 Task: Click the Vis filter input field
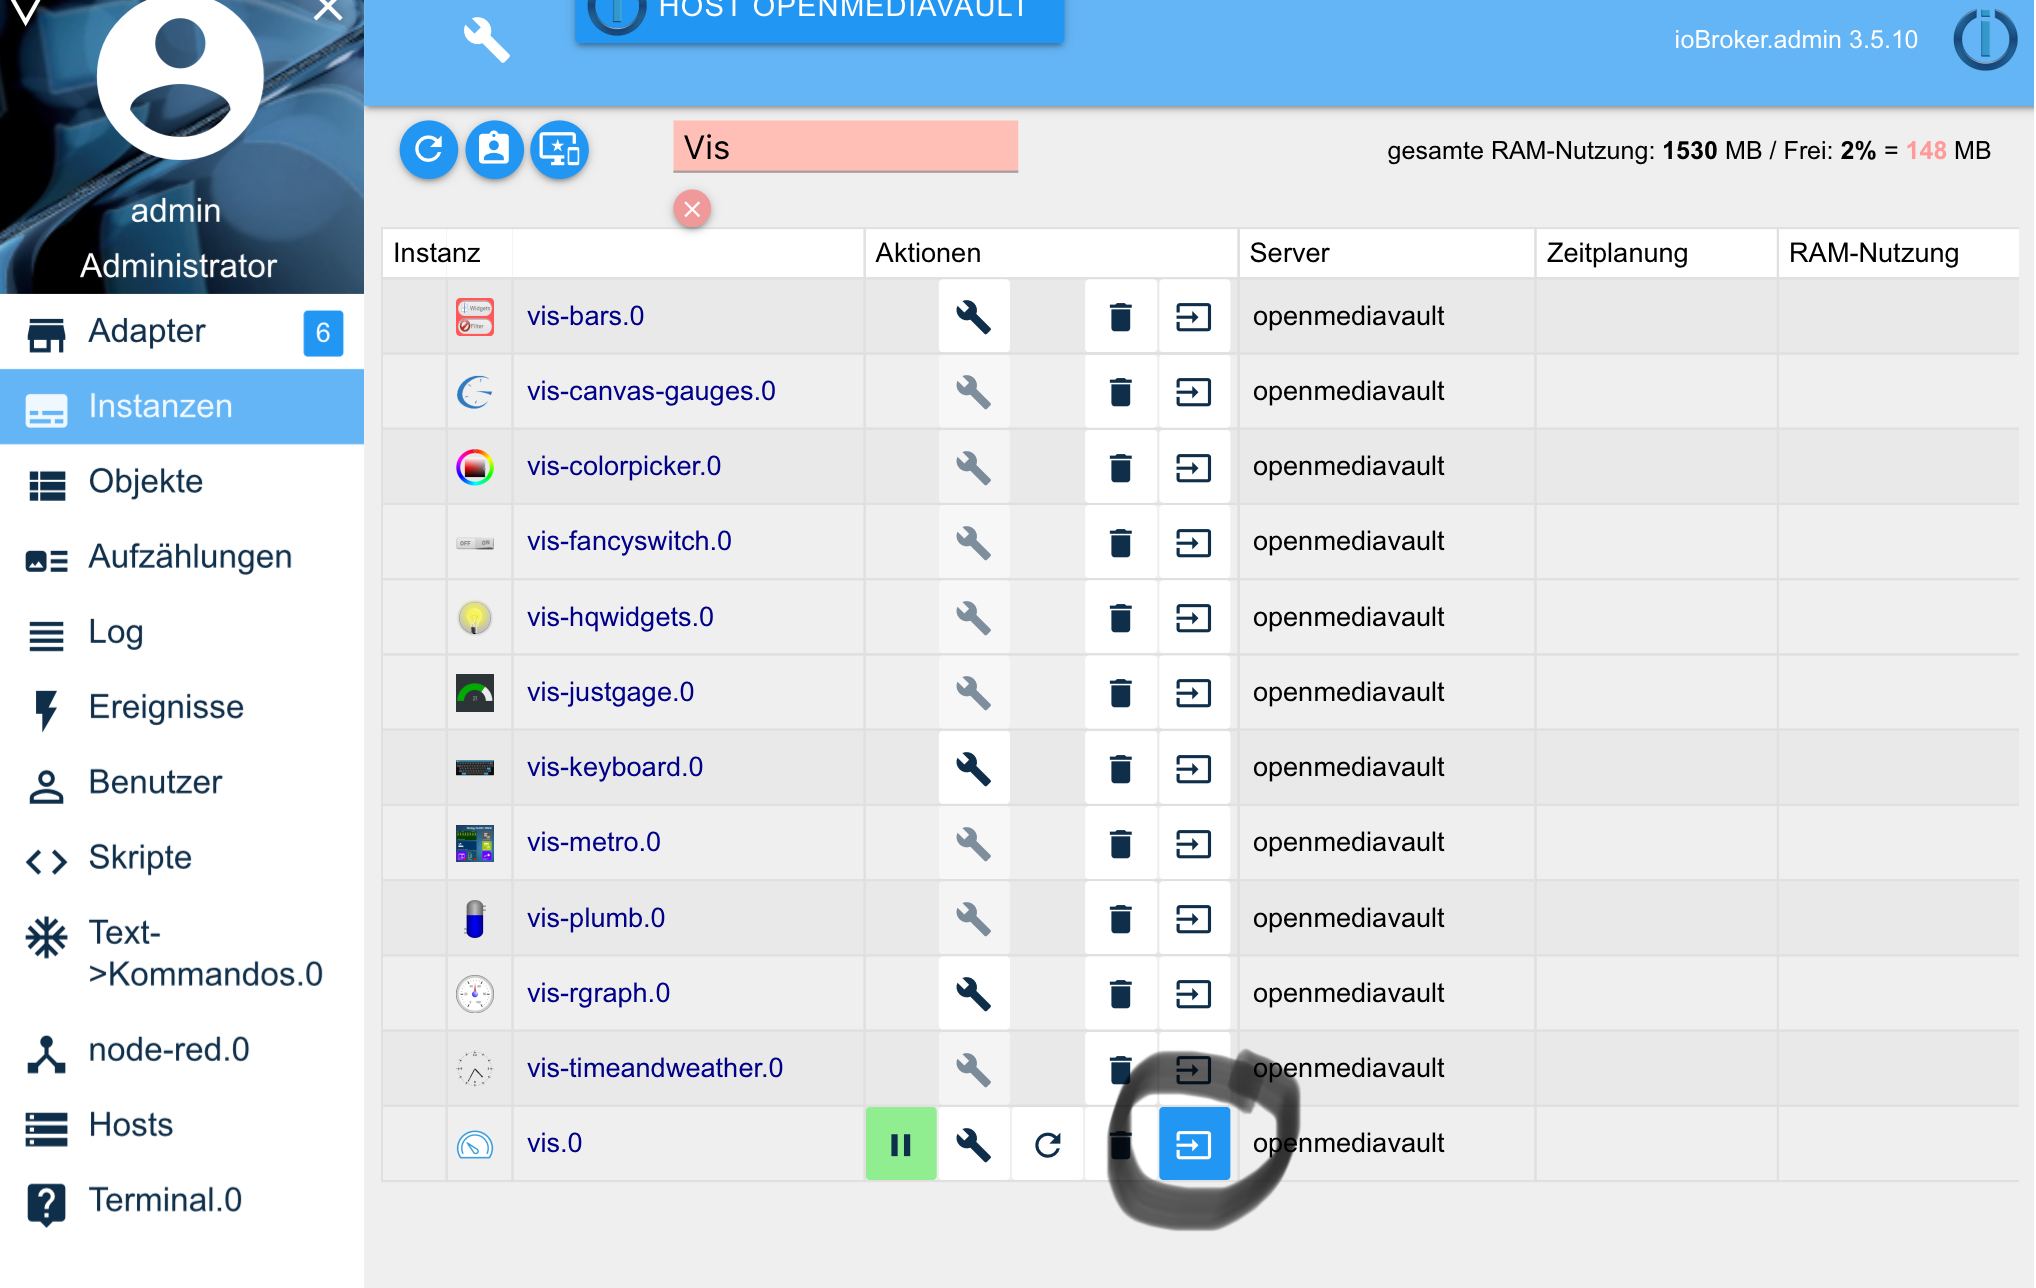845,148
